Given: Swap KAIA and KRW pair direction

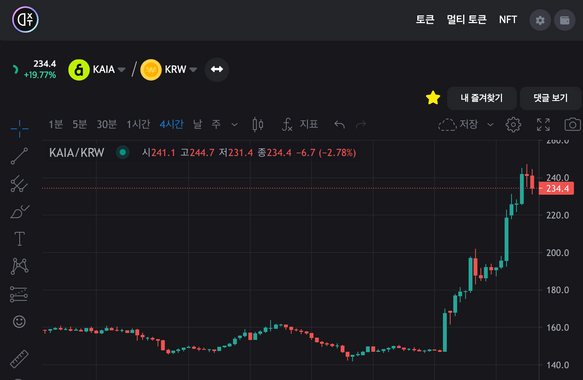Looking at the screenshot, I should click(x=217, y=70).
